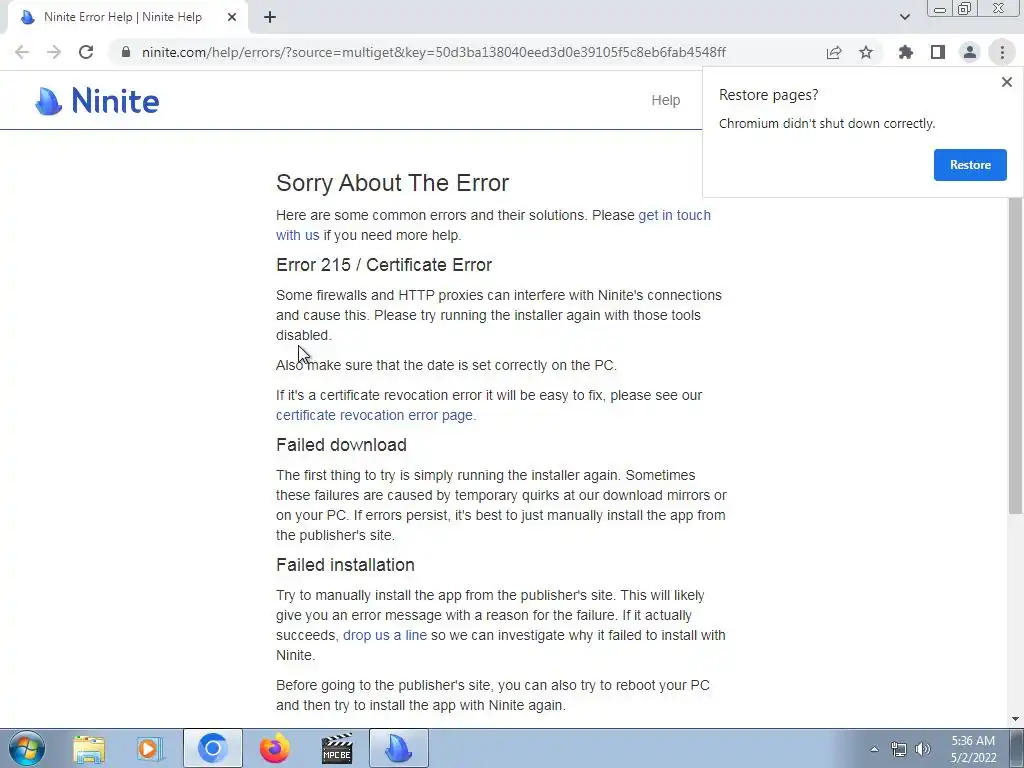1024x768 pixels.
Task: Reload the current page
Action: pyautogui.click(x=86, y=52)
